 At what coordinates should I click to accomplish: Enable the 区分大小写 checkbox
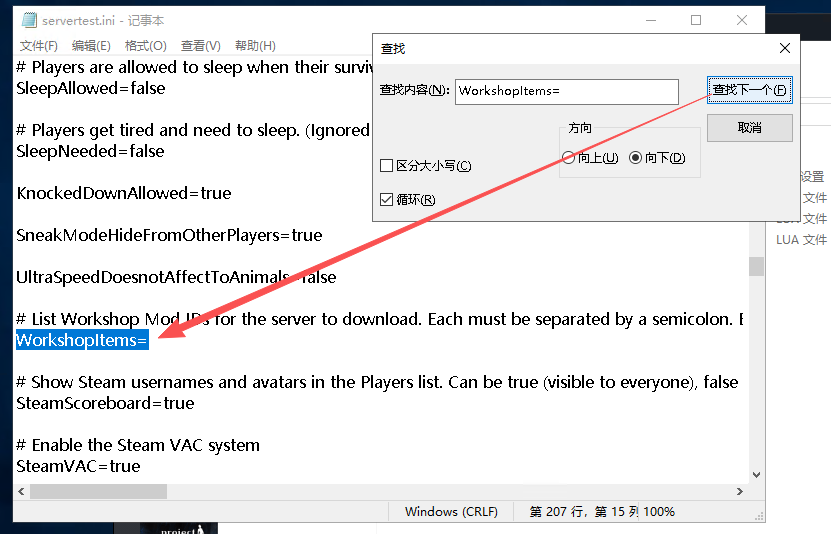coord(387,166)
